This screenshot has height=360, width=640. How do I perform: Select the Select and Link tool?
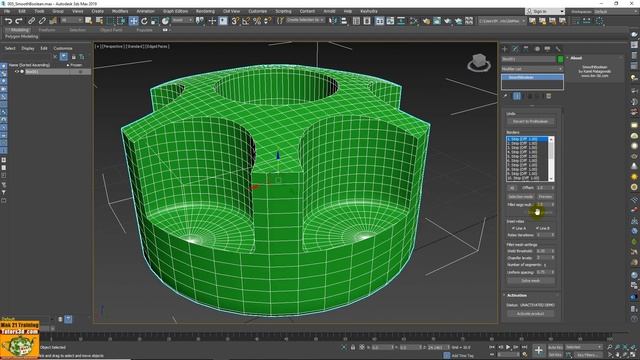click(x=31, y=20)
